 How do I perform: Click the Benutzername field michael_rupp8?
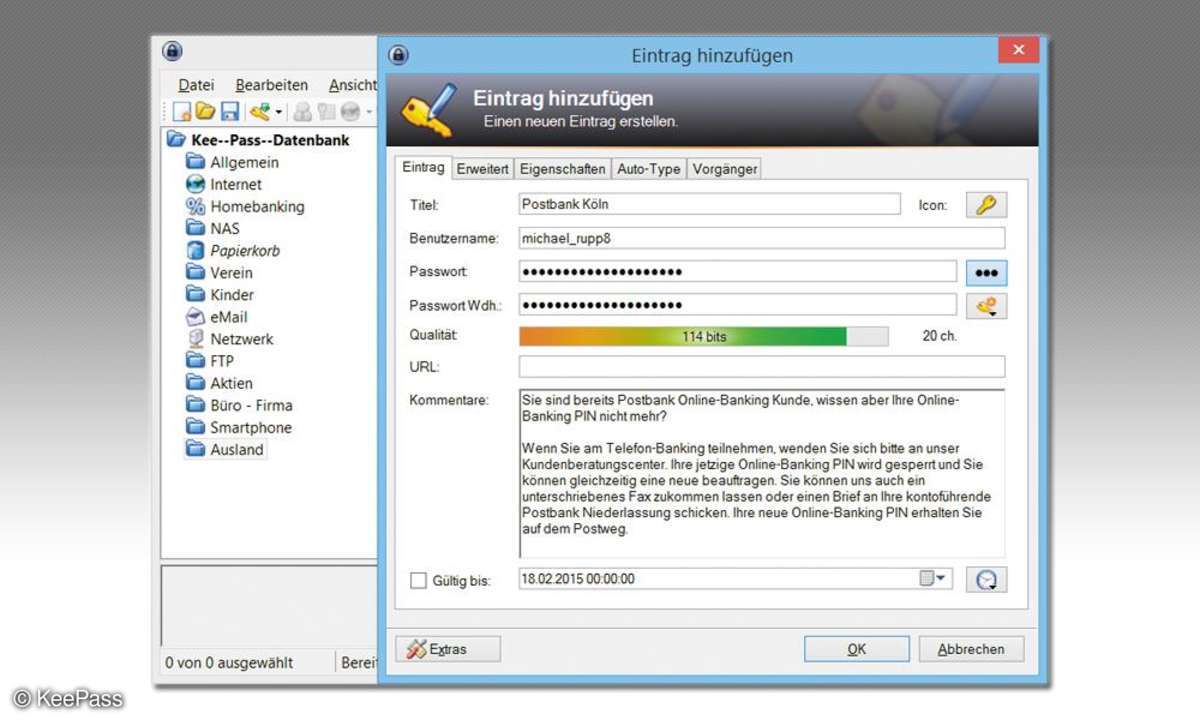coord(762,238)
